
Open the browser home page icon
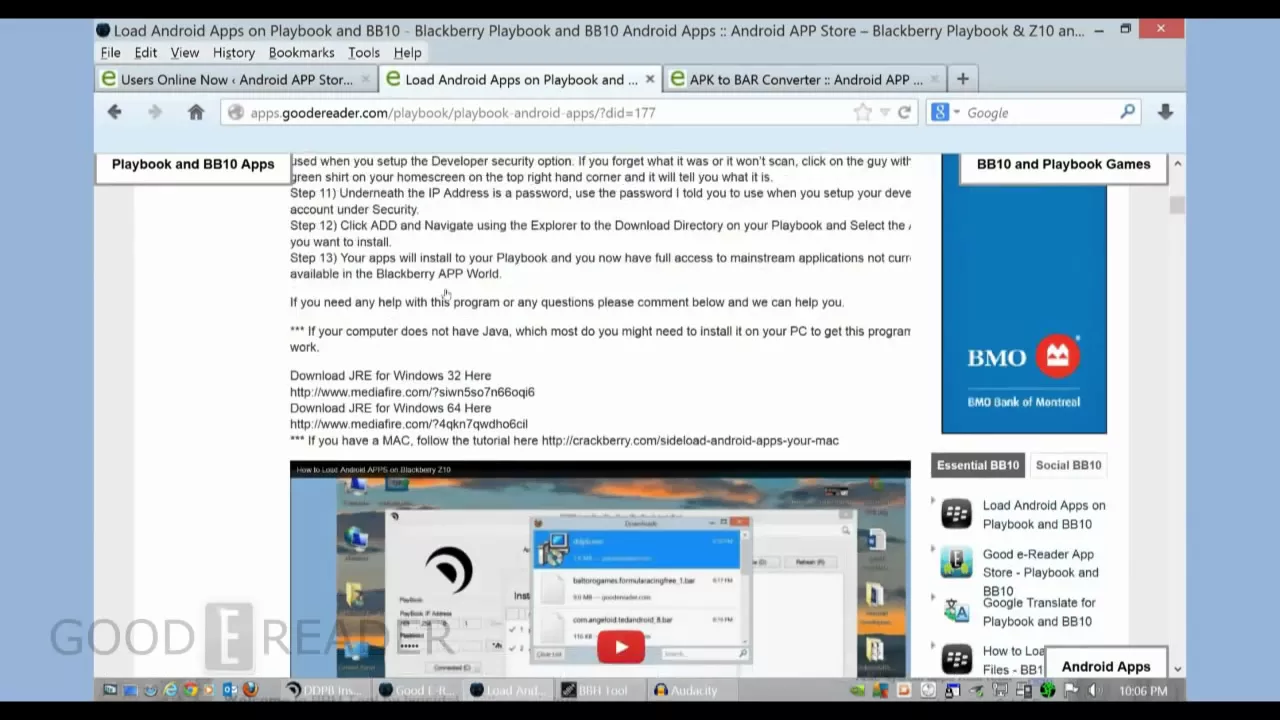coord(196,112)
